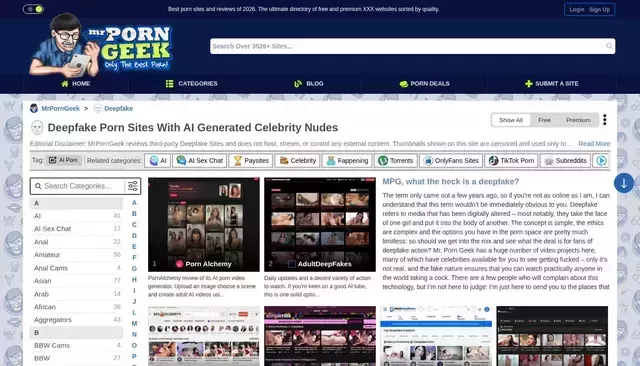
Task: Jump to letter F in alphabet index
Action: (134, 258)
